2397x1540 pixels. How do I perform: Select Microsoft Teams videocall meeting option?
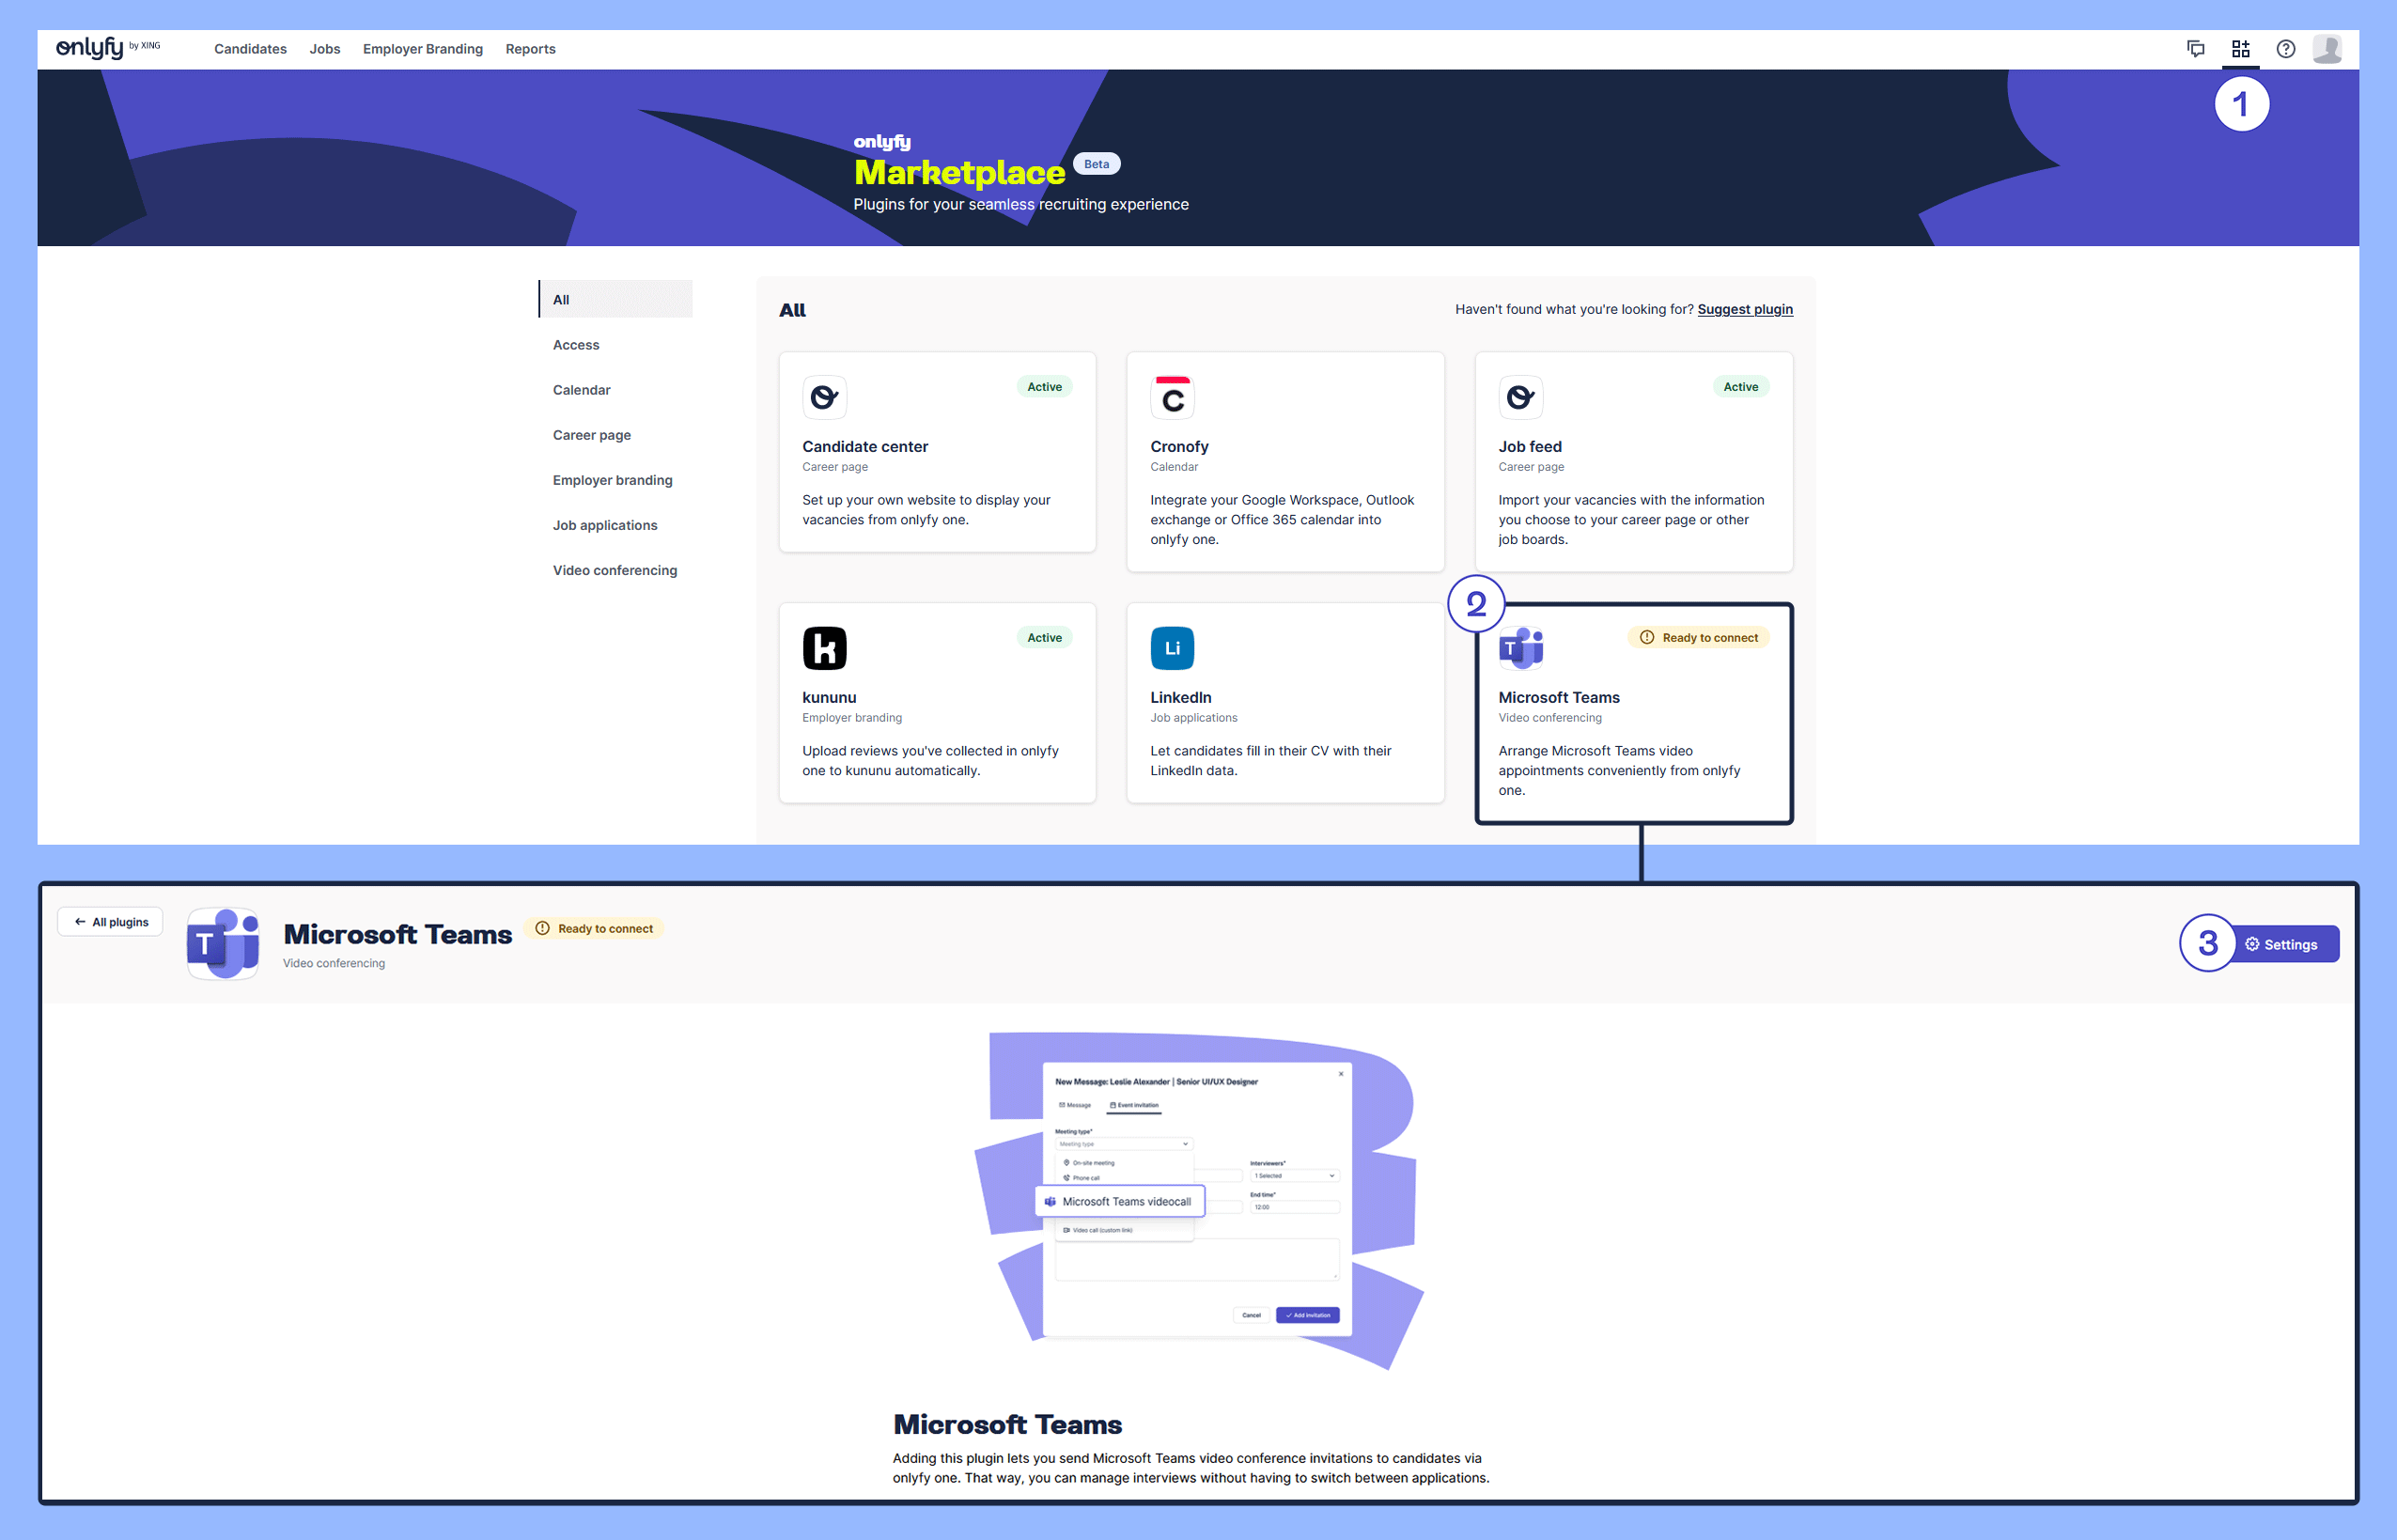tap(1120, 1201)
